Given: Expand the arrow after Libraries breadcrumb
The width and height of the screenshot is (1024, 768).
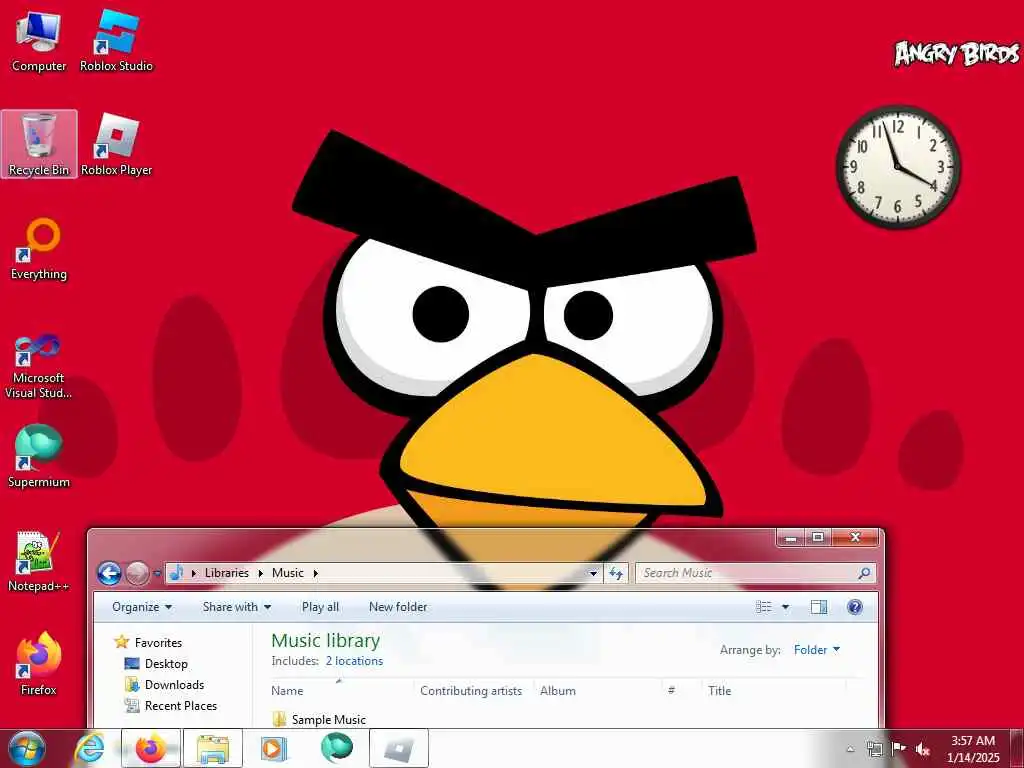Looking at the screenshot, I should (261, 573).
